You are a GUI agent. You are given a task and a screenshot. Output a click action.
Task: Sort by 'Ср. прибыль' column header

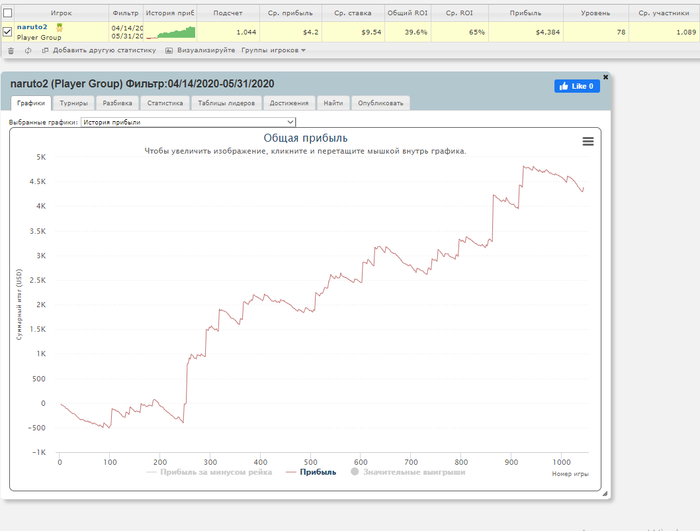coord(290,13)
